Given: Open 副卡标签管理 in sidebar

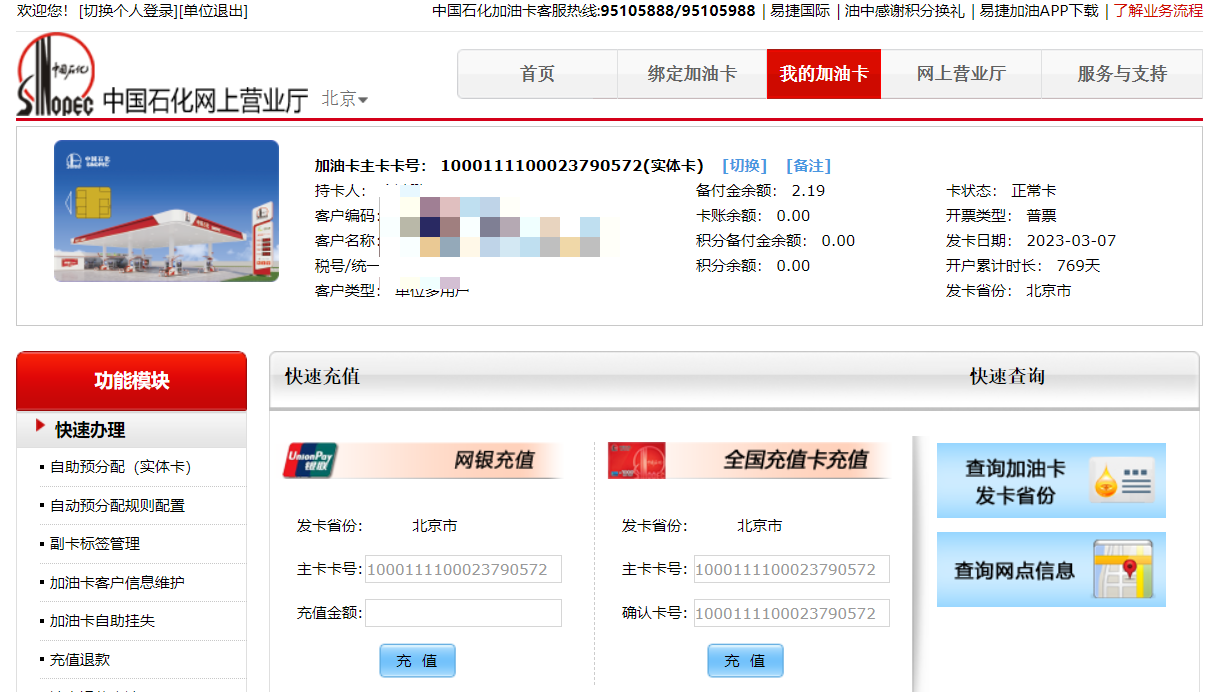Looking at the screenshot, I should point(95,544).
